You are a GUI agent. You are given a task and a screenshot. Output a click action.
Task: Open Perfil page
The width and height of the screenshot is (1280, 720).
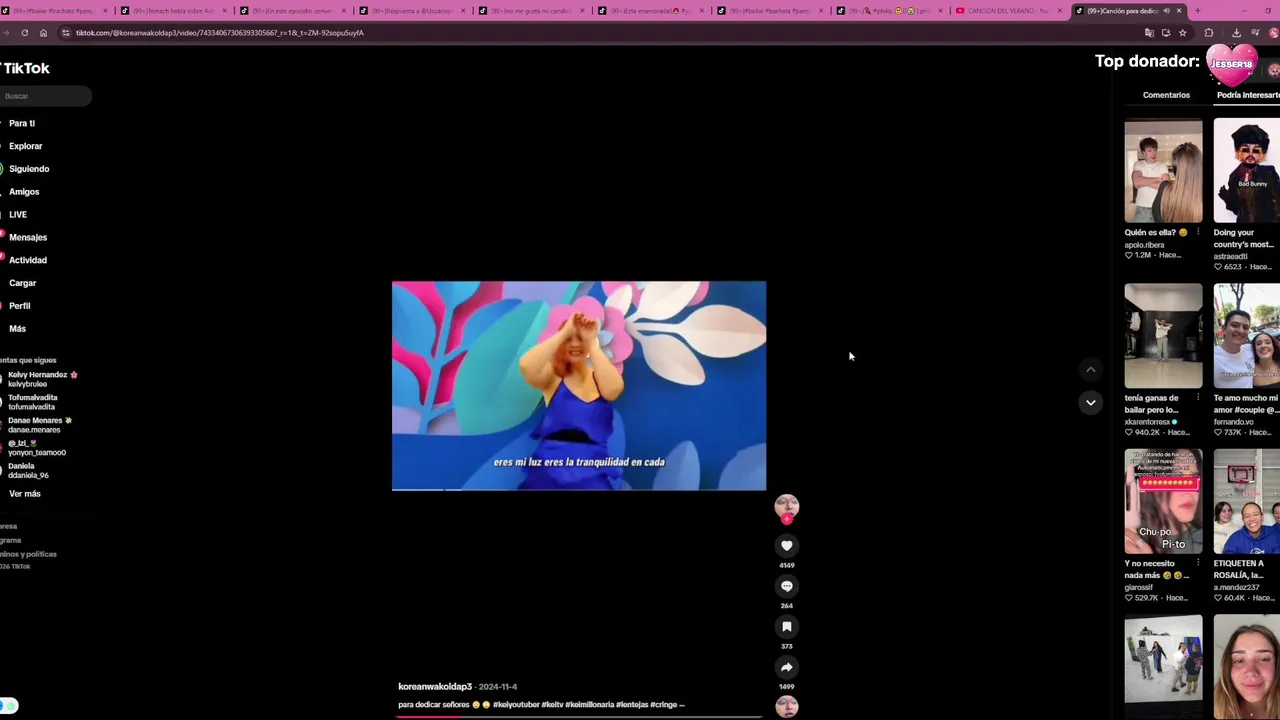(20, 306)
